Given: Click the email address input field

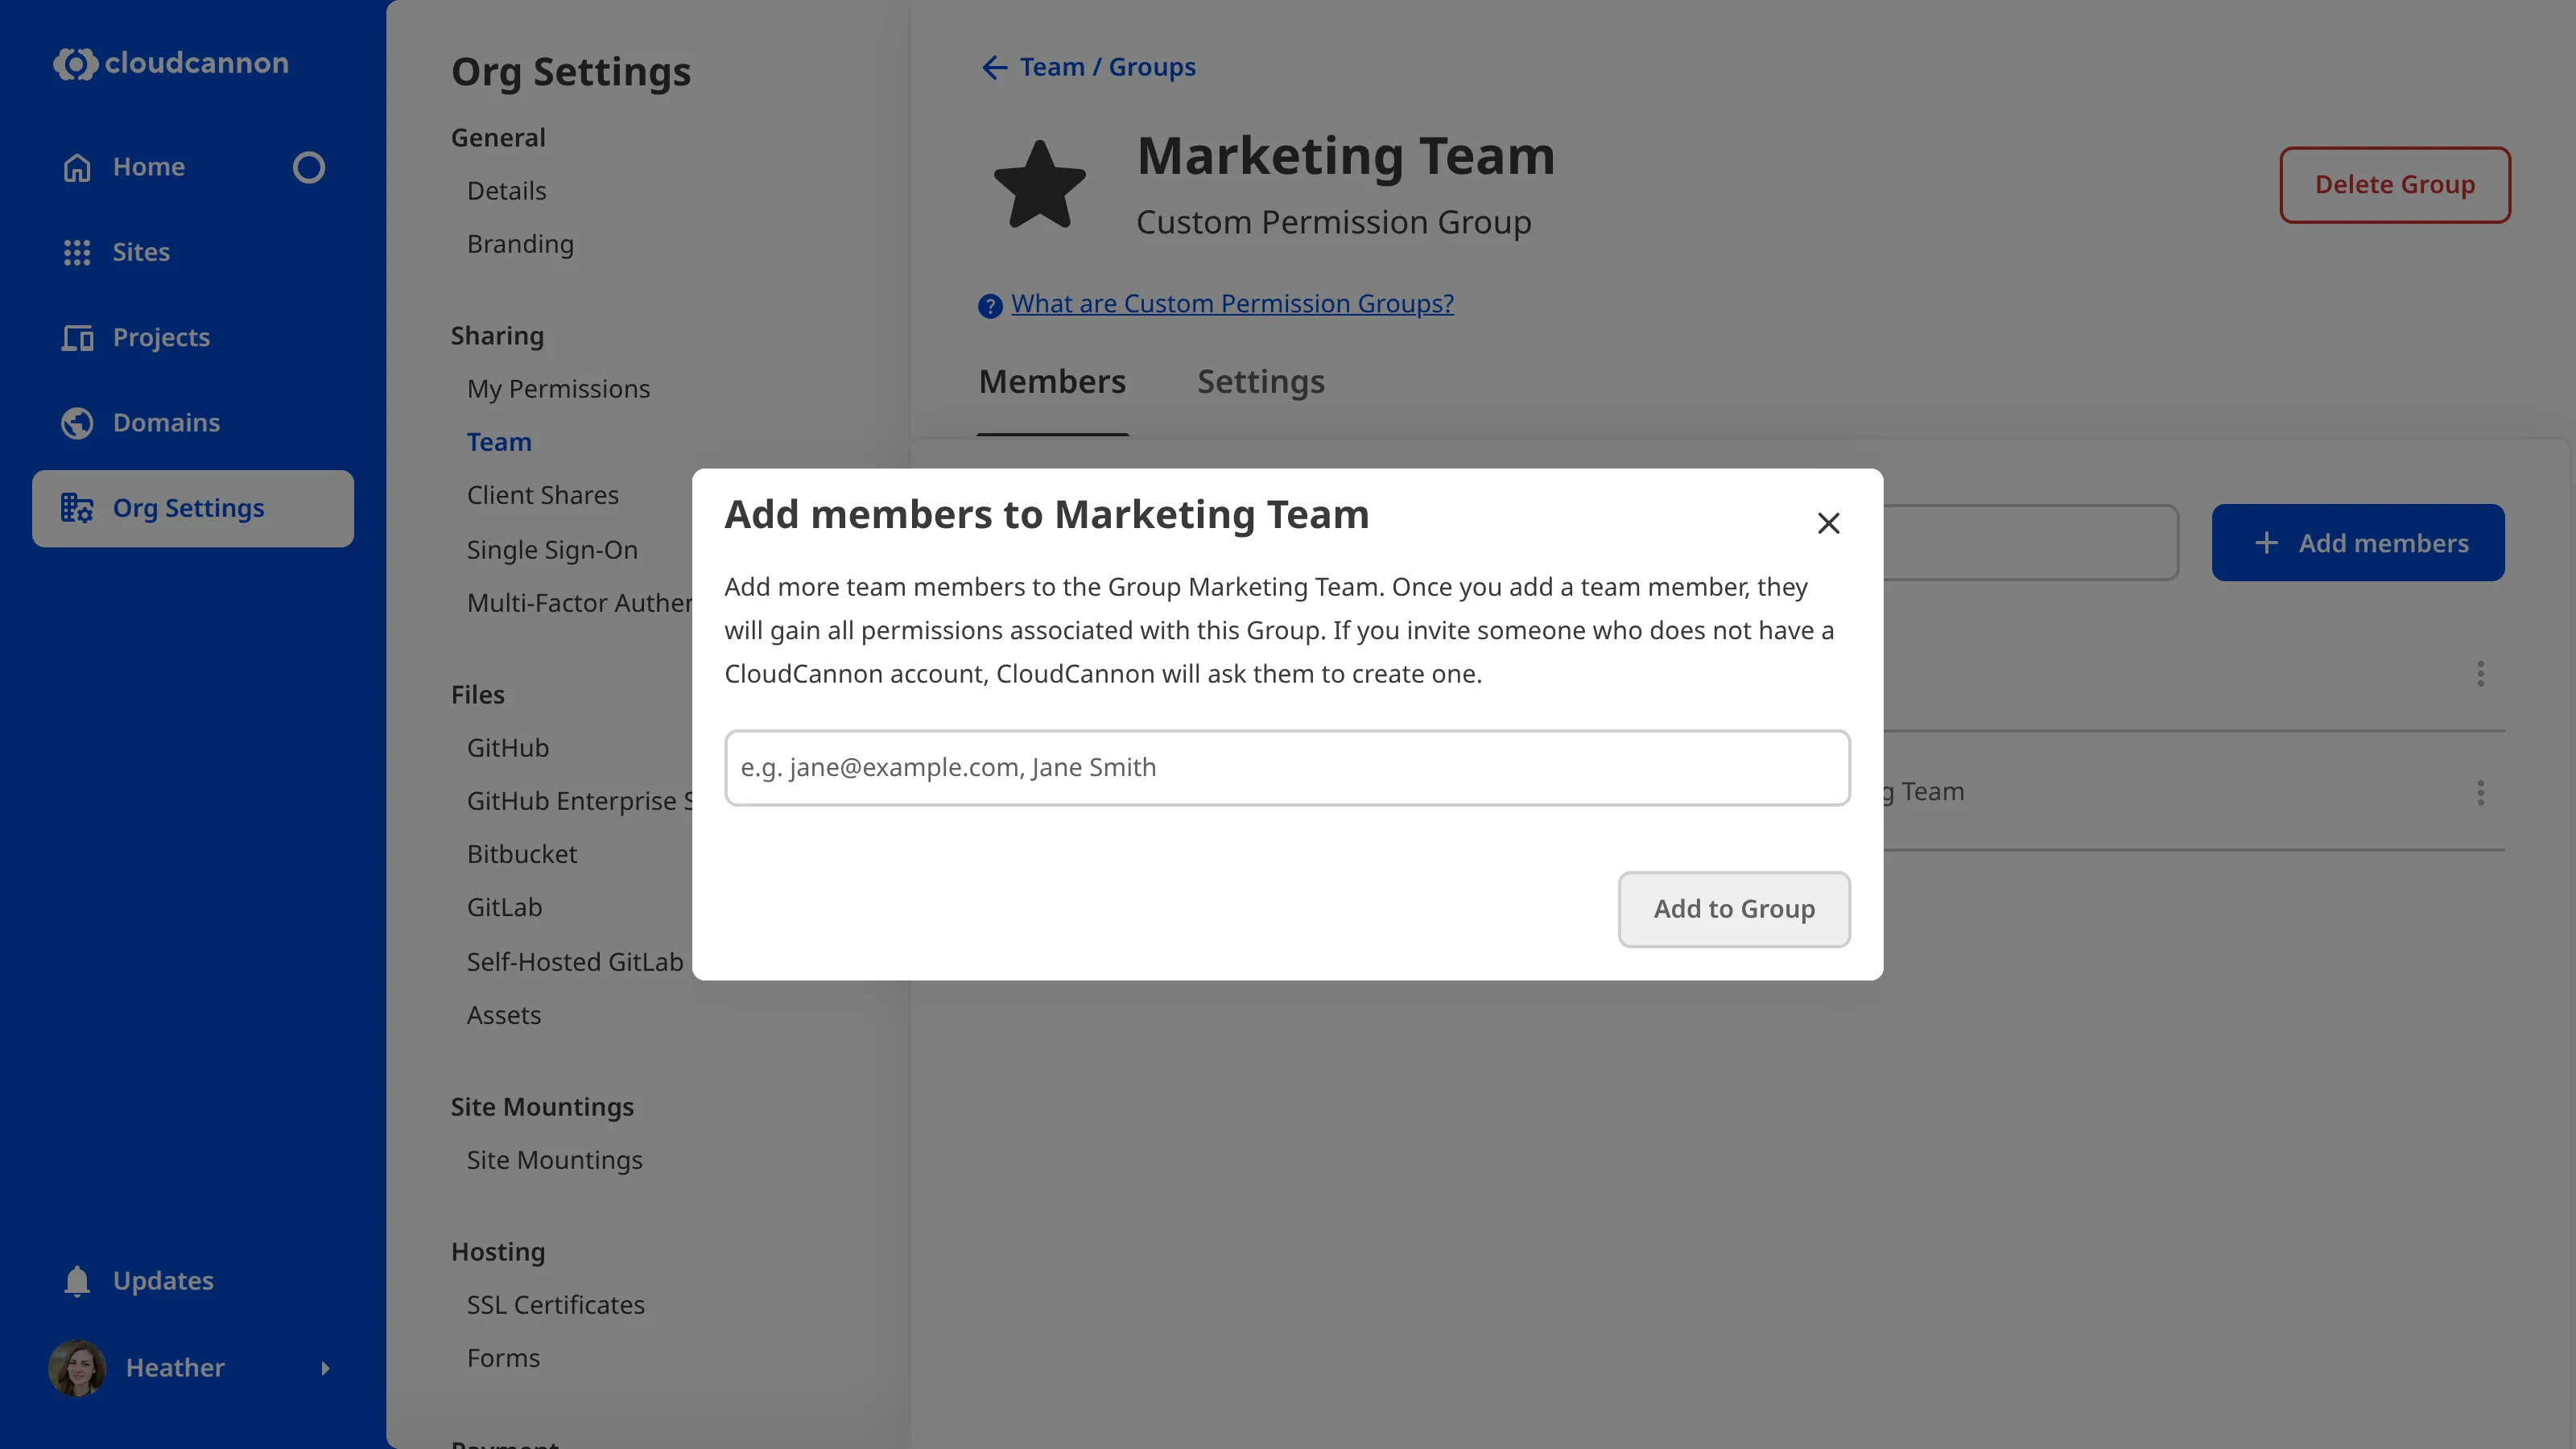Looking at the screenshot, I should pyautogui.click(x=1287, y=767).
